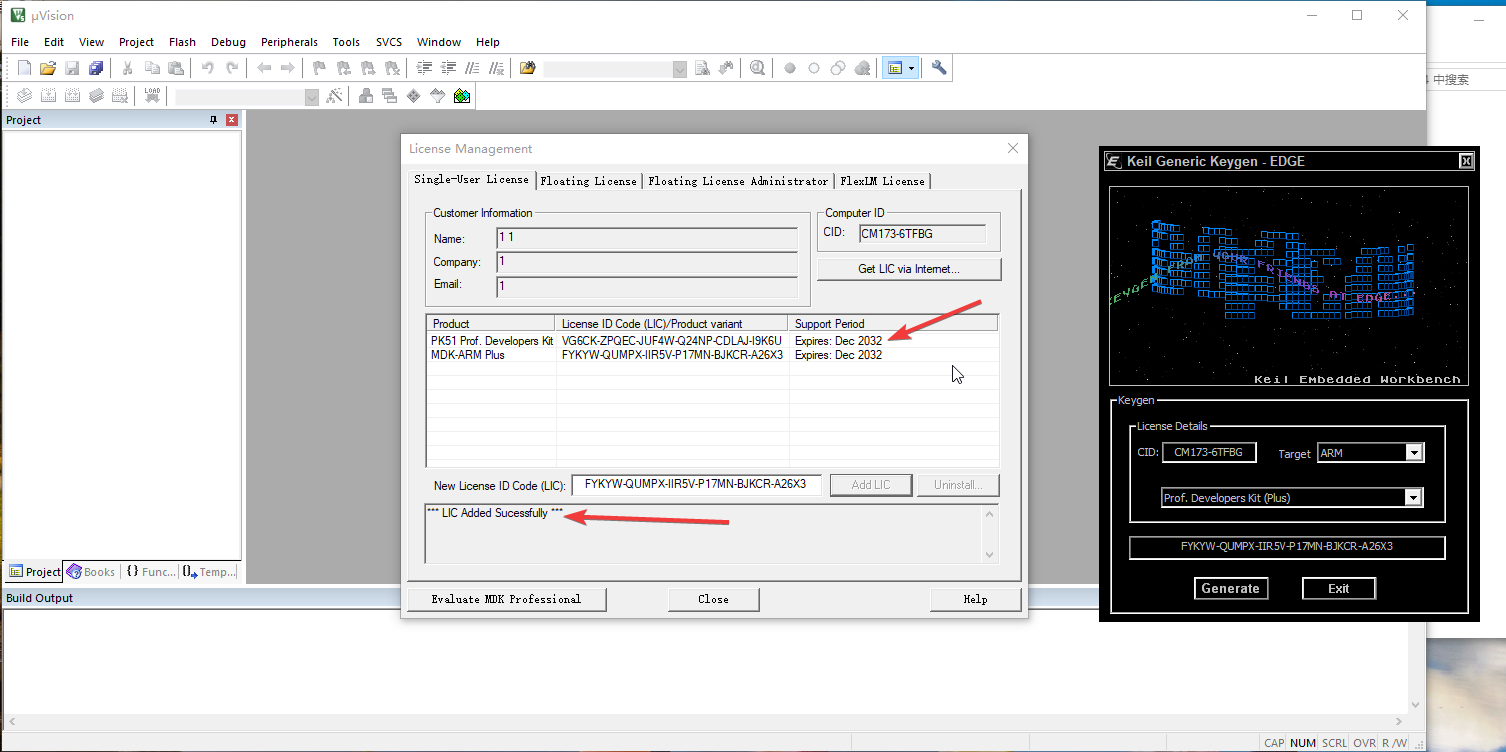Click Exit in the Keil keygen
This screenshot has width=1506, height=752.
1338,588
